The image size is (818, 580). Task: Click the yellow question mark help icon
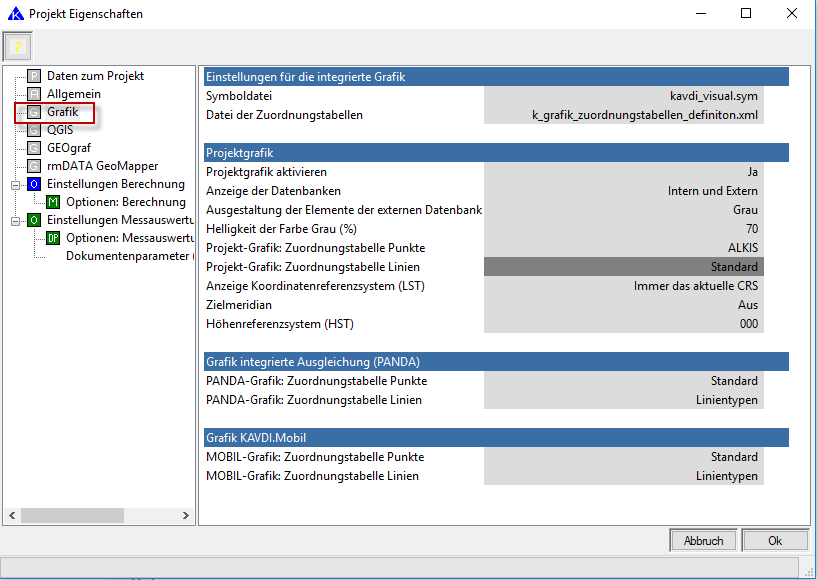17,46
